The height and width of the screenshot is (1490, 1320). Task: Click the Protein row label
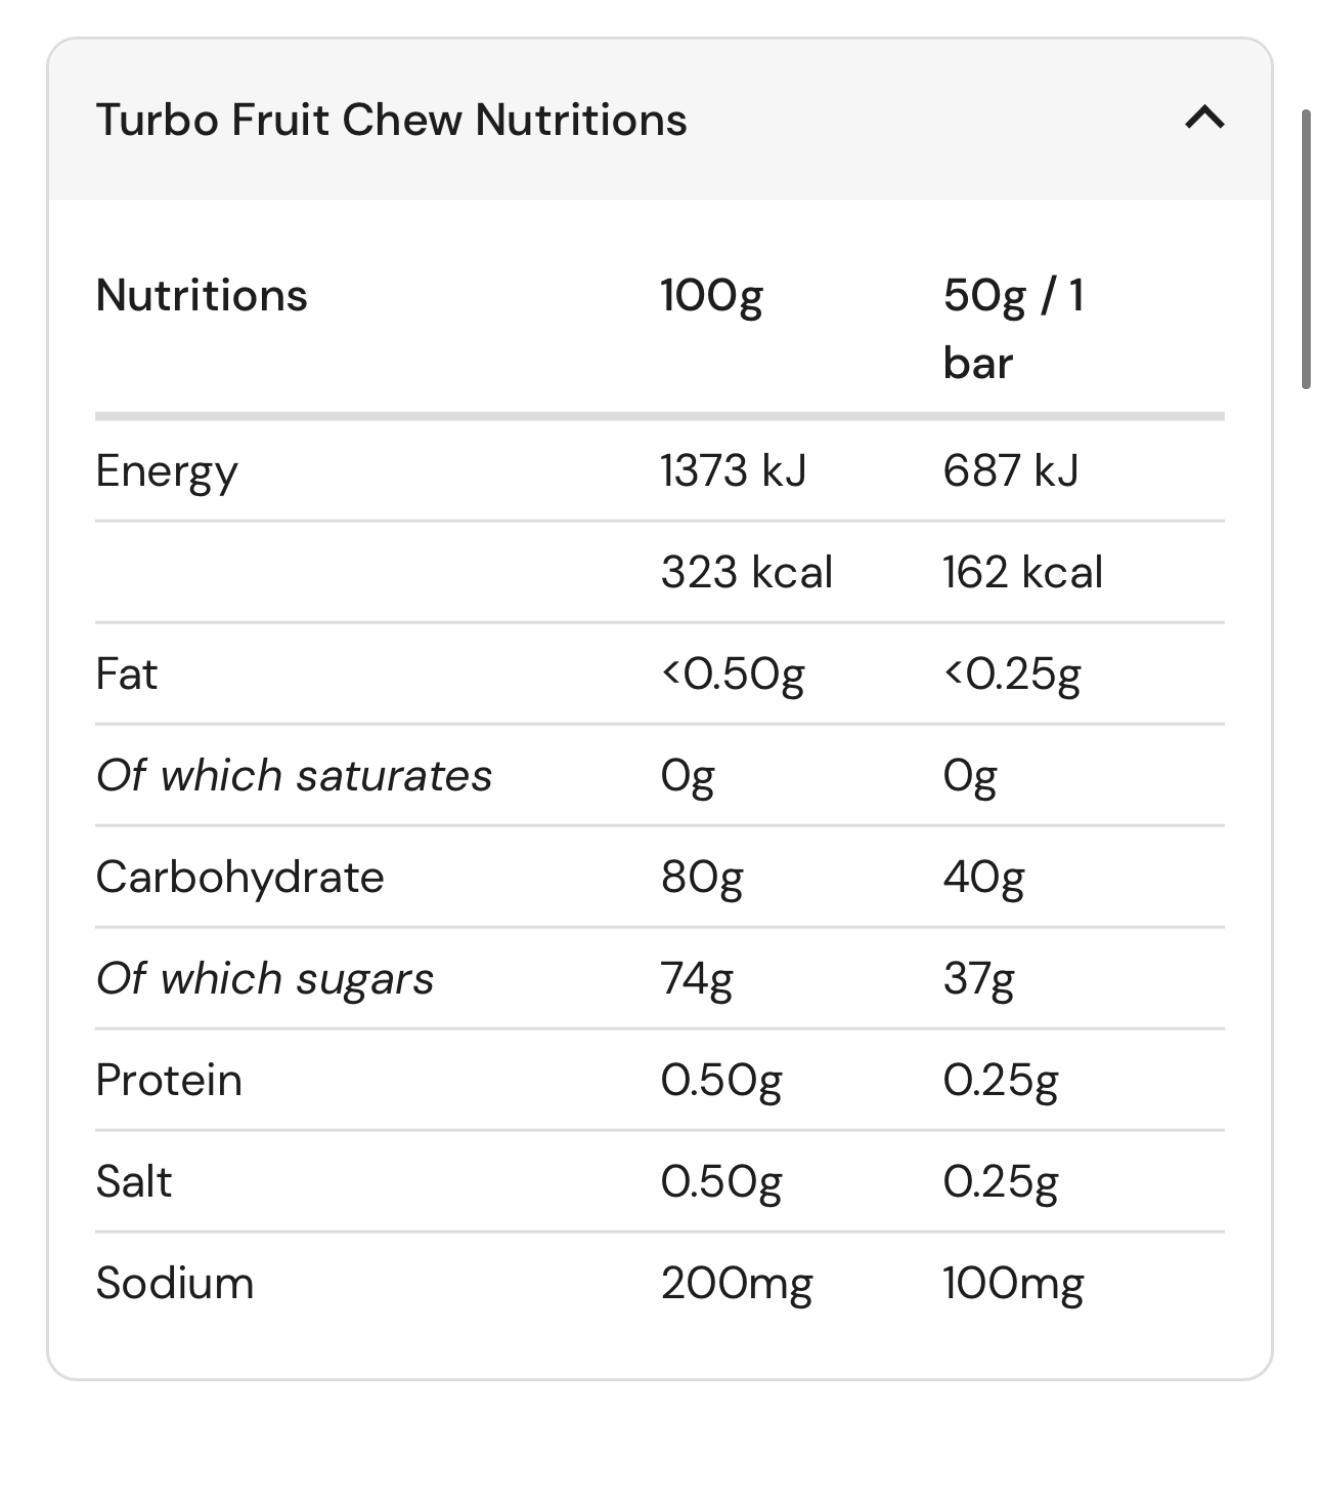pos(168,1080)
